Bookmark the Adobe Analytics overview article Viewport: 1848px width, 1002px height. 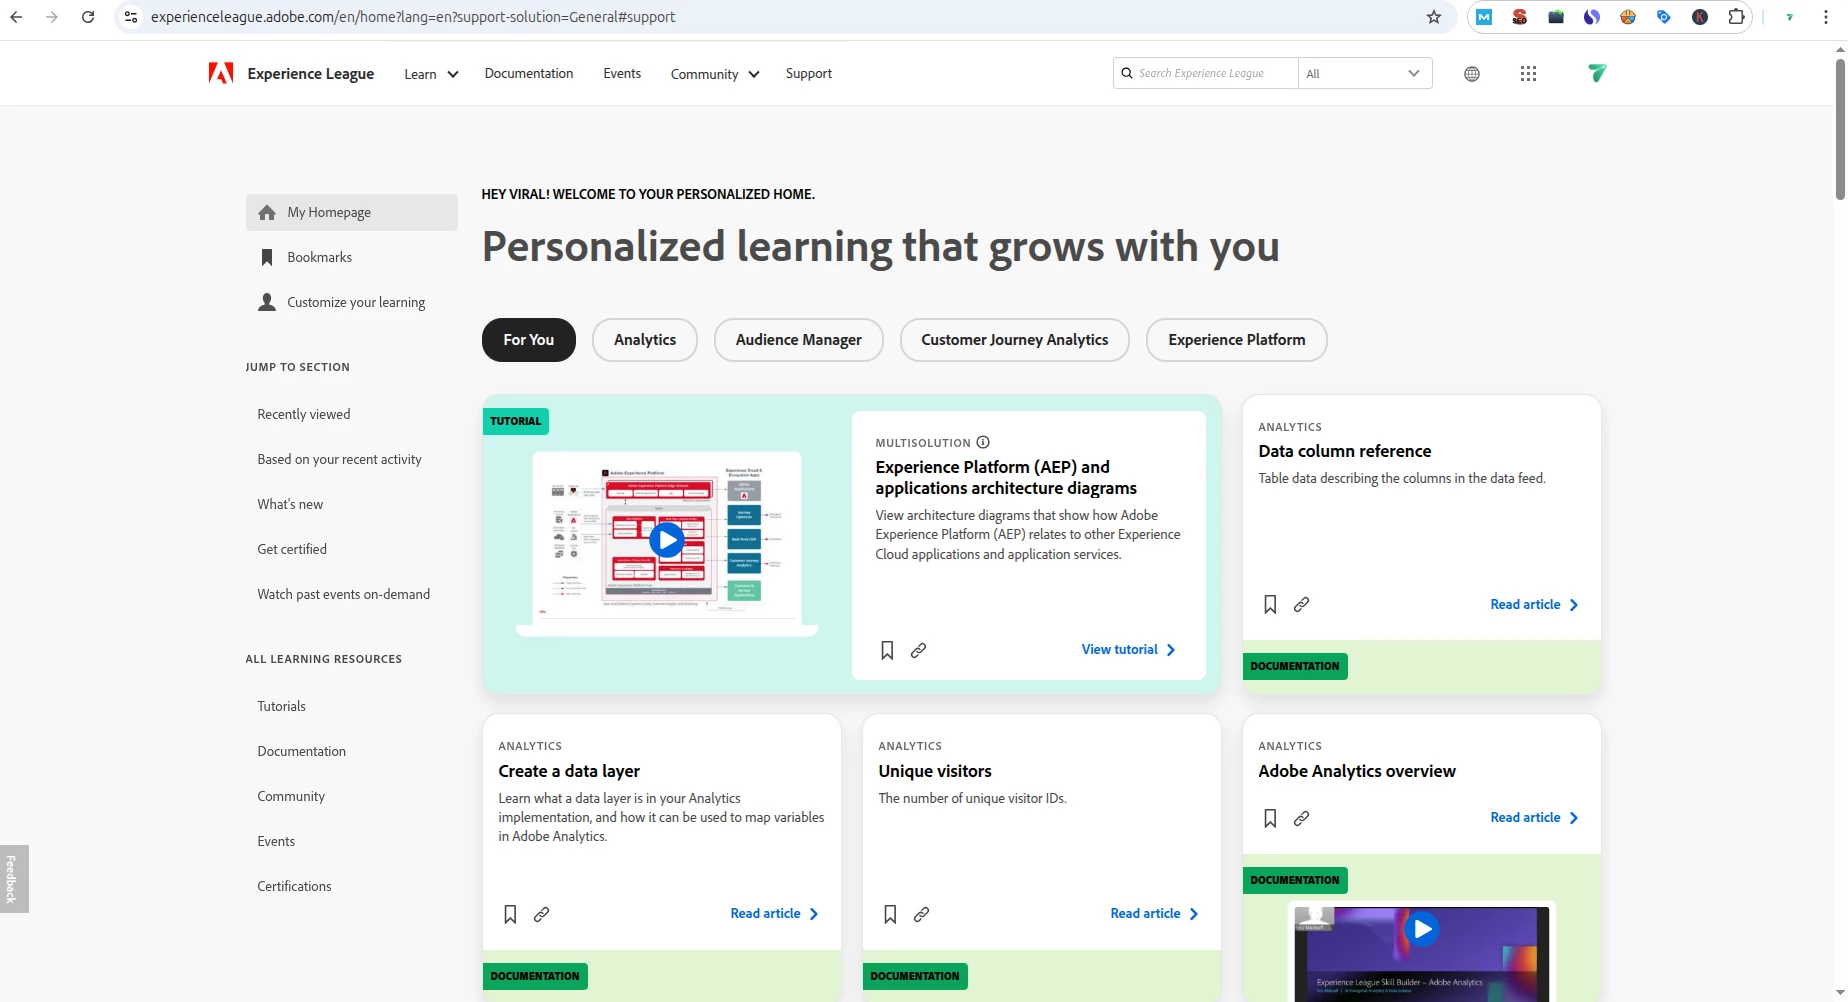(x=1270, y=818)
